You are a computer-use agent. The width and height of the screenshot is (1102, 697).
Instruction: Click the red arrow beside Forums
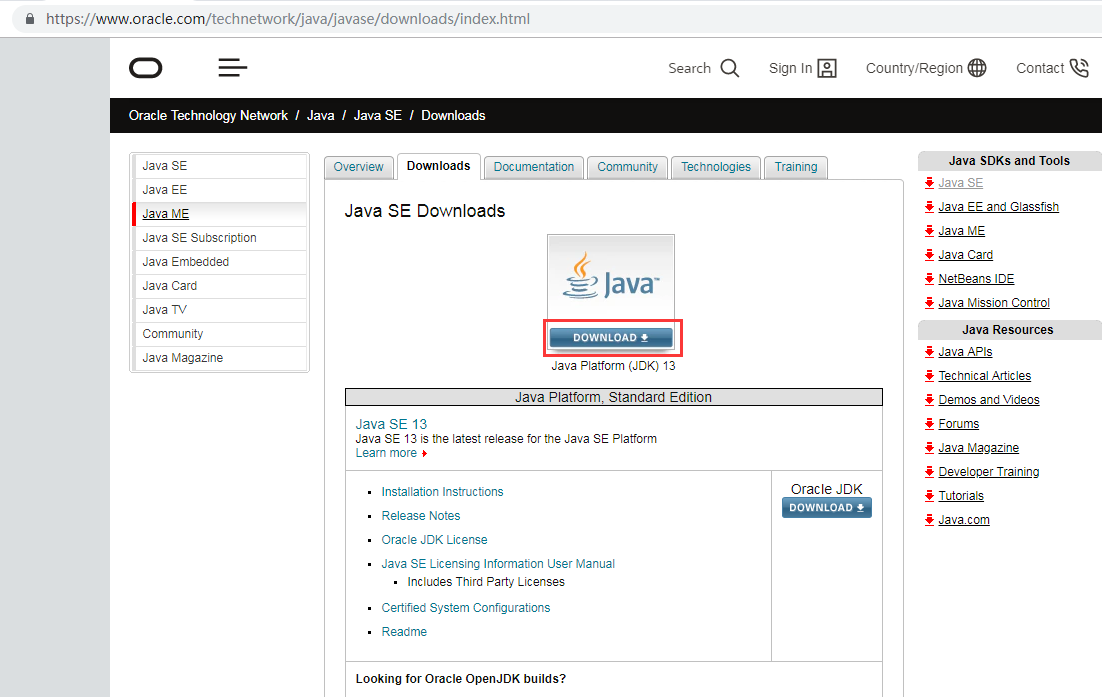pyautogui.click(x=930, y=424)
